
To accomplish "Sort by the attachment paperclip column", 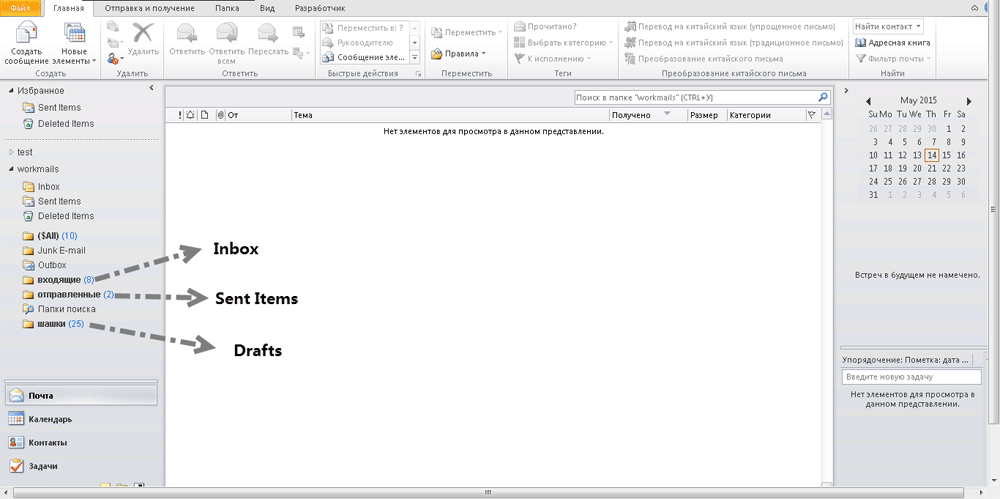I will pyautogui.click(x=221, y=115).
